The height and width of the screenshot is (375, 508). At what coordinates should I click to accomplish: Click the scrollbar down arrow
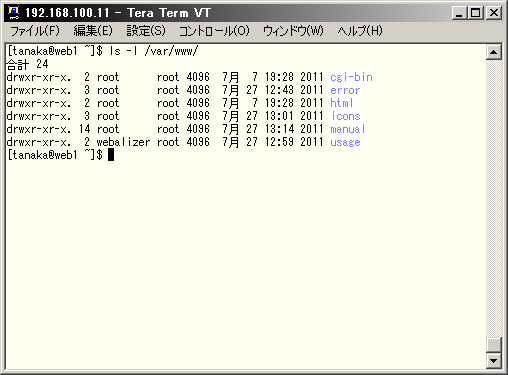pos(494,361)
